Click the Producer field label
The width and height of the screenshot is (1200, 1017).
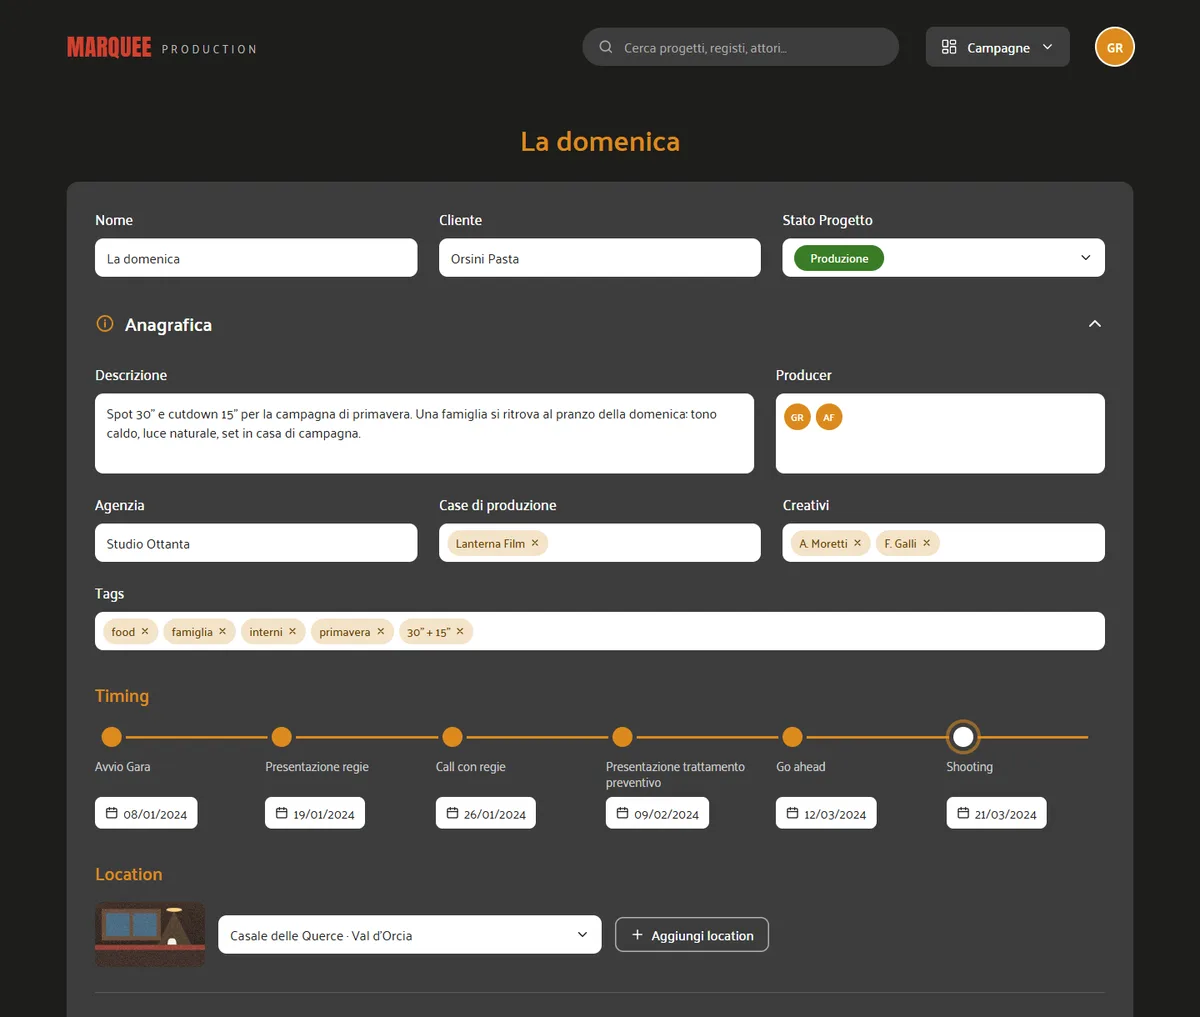[x=804, y=375]
